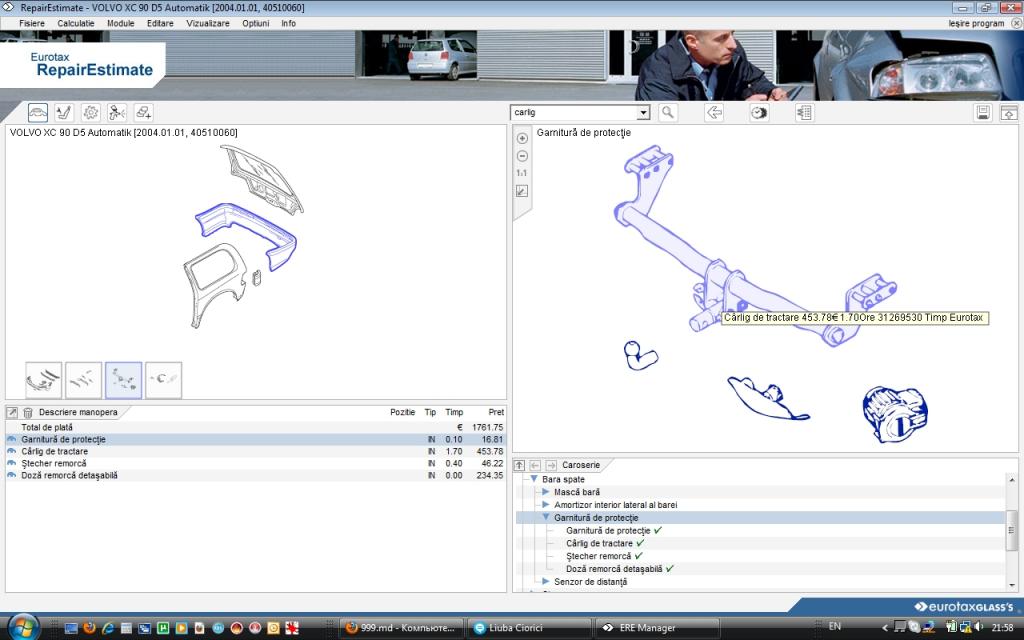Toggle the checked Ştecher remorcă tree item
The image size is (1024, 640).
(605, 556)
